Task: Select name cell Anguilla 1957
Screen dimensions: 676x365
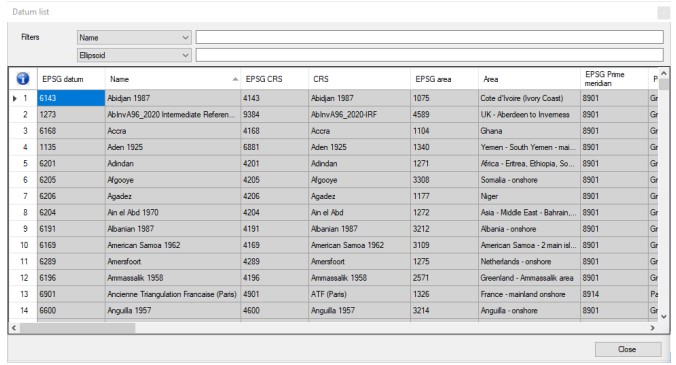Action: coord(173,311)
